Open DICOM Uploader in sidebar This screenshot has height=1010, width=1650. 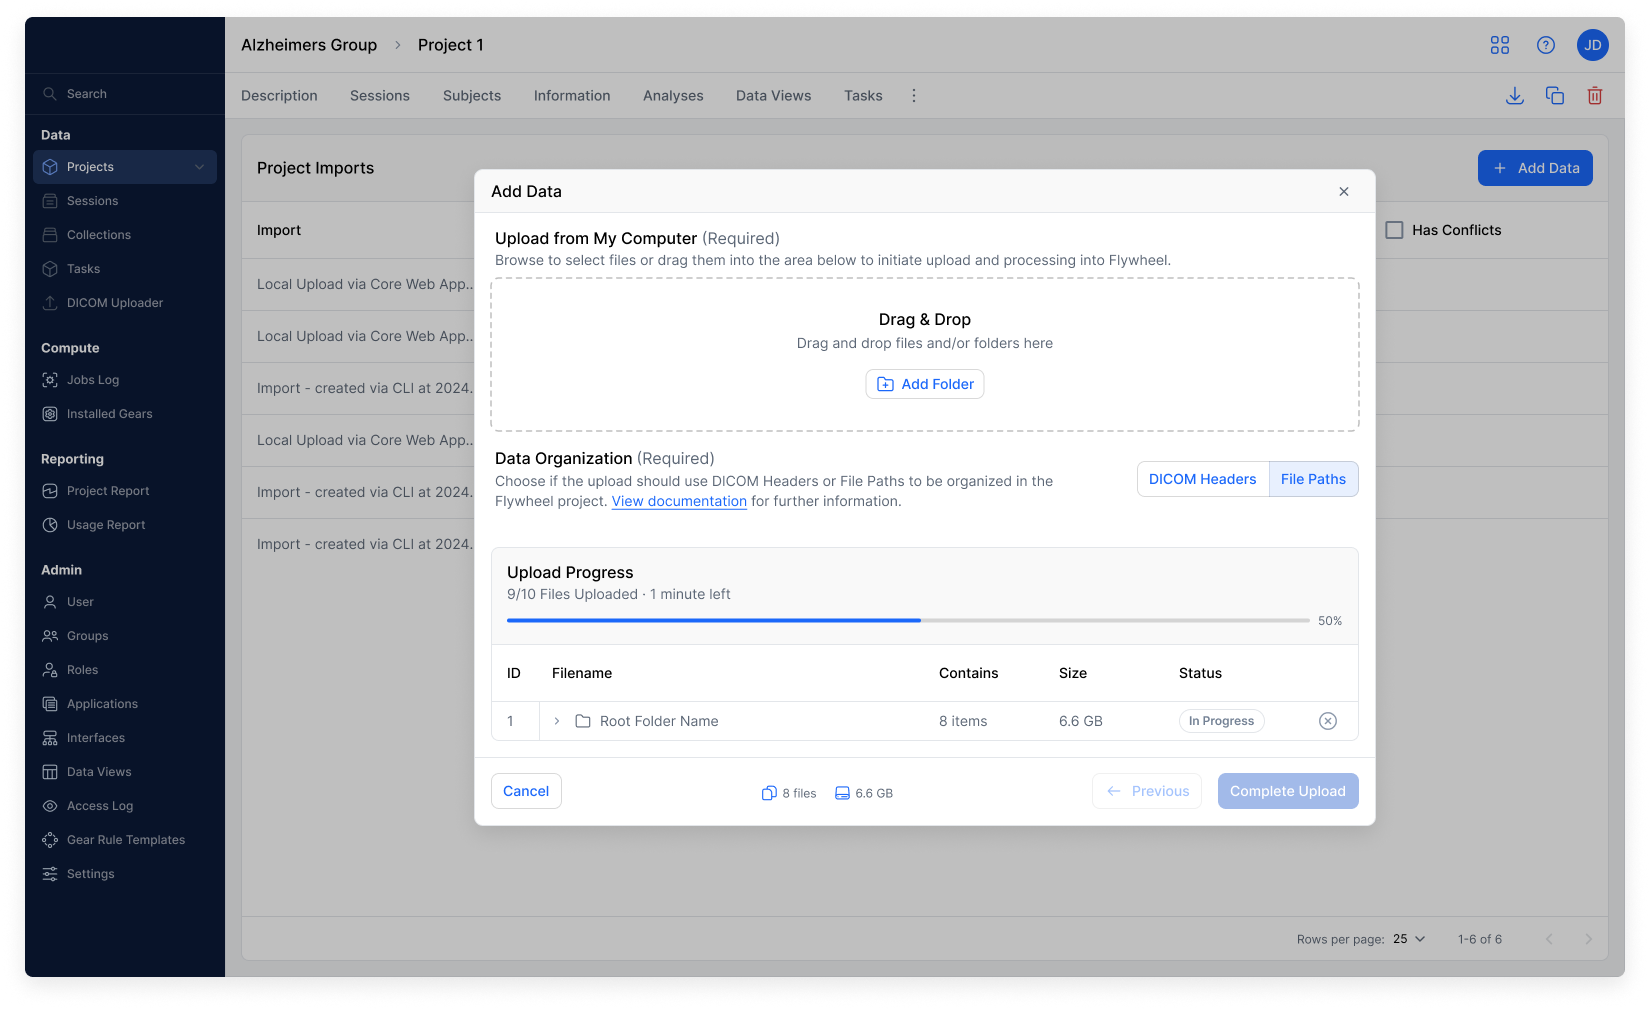(114, 303)
